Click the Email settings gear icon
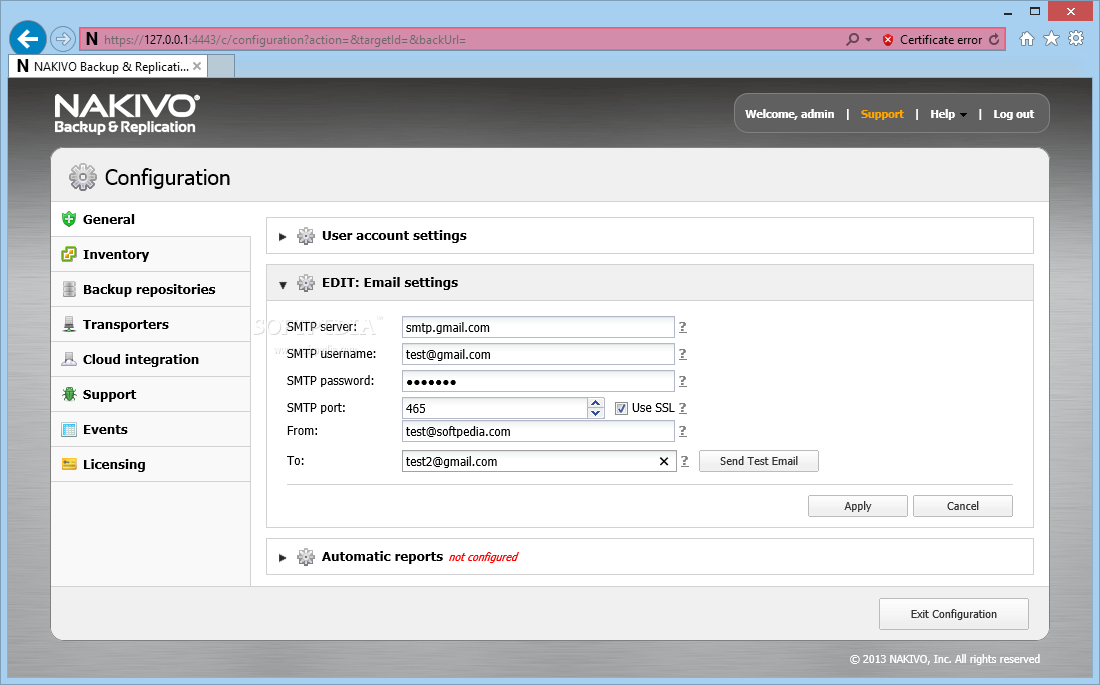Screen dimensions: 1100x685 tap(306, 283)
